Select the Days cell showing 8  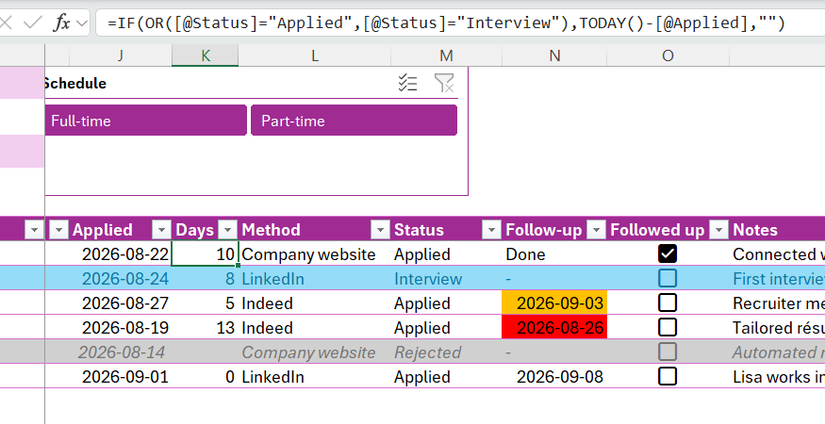pos(205,279)
